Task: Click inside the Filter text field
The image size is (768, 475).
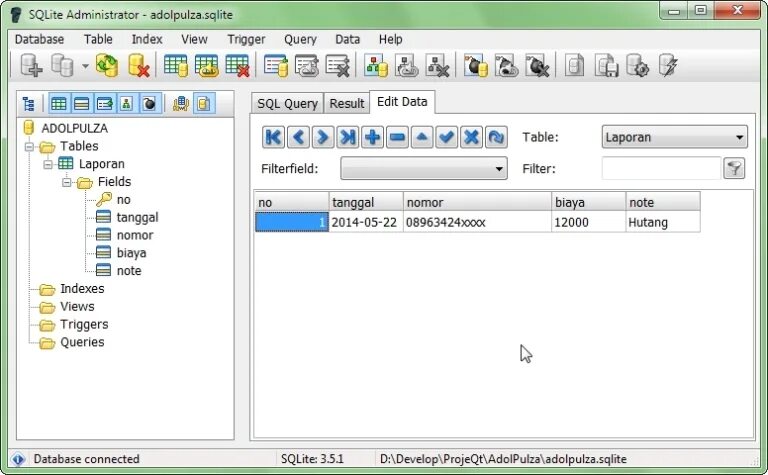Action: (x=661, y=168)
